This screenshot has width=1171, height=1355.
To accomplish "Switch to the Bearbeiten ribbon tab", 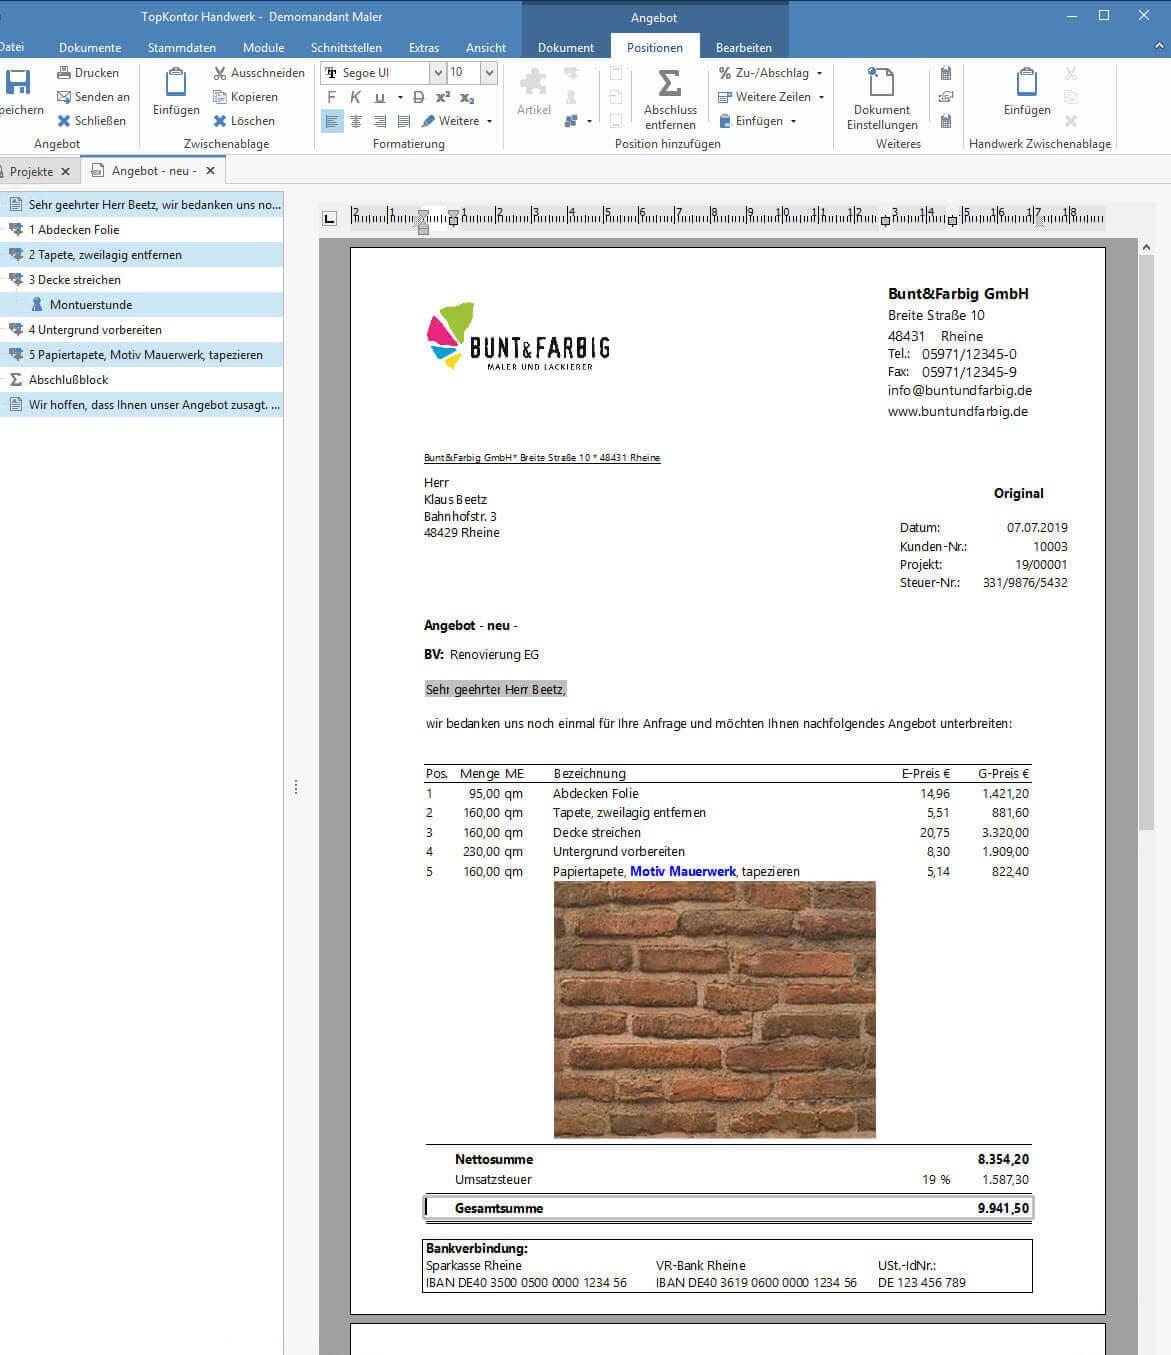I will (x=744, y=47).
